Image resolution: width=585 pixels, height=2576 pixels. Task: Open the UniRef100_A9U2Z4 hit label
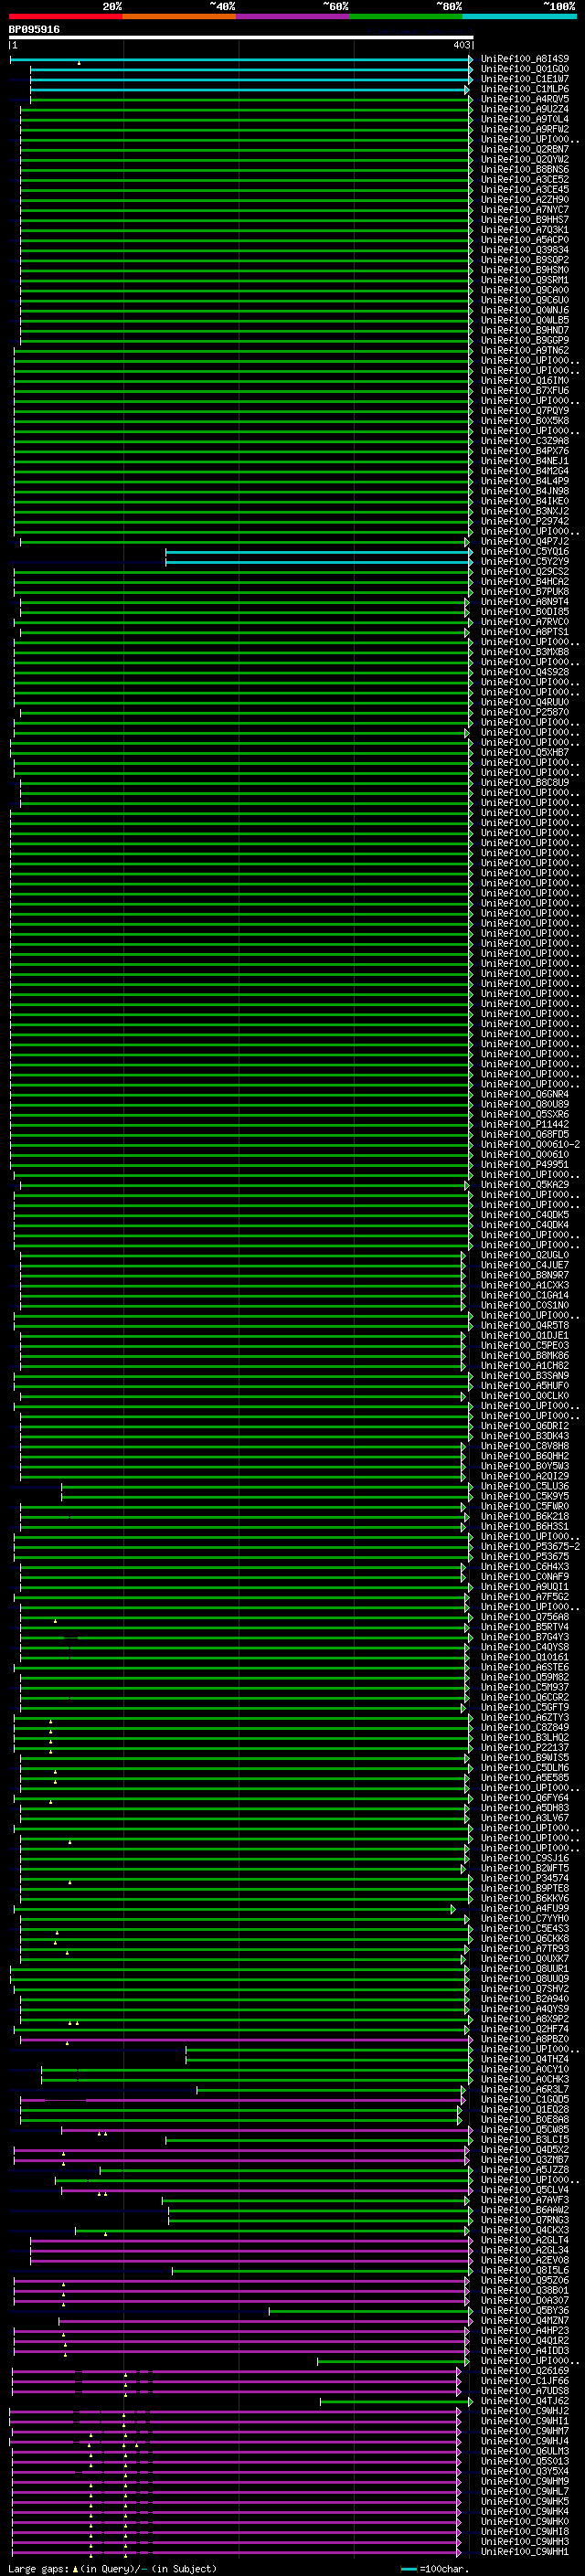point(525,109)
